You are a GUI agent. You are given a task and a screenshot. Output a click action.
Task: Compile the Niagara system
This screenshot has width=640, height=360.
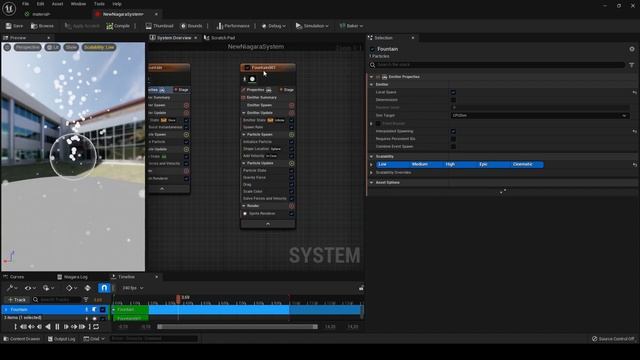click(118, 26)
